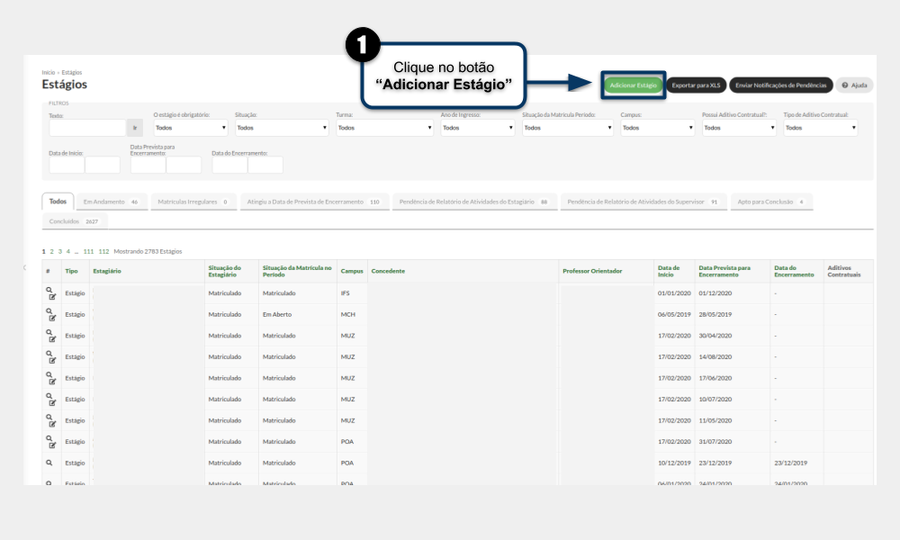Open the Situação filter dropdown
This screenshot has height=540, width=900.
pos(282,128)
